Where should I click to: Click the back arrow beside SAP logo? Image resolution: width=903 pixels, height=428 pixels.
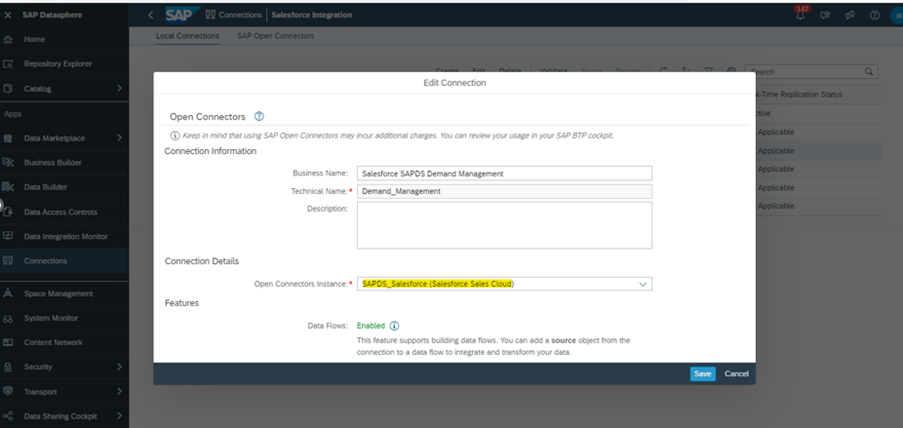[x=150, y=15]
